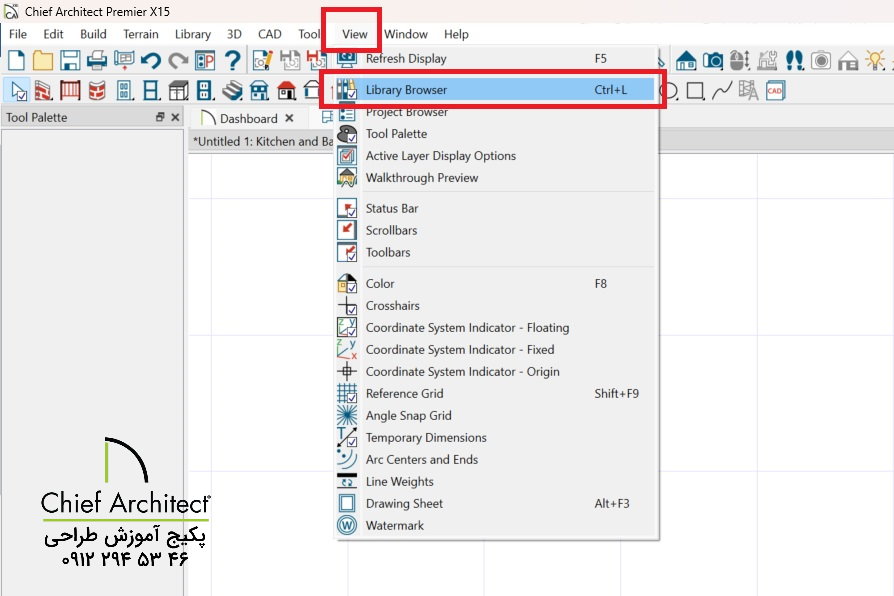The width and height of the screenshot is (894, 596).
Task: Activate the Select Objects arrow tool
Action: pyautogui.click(x=18, y=90)
